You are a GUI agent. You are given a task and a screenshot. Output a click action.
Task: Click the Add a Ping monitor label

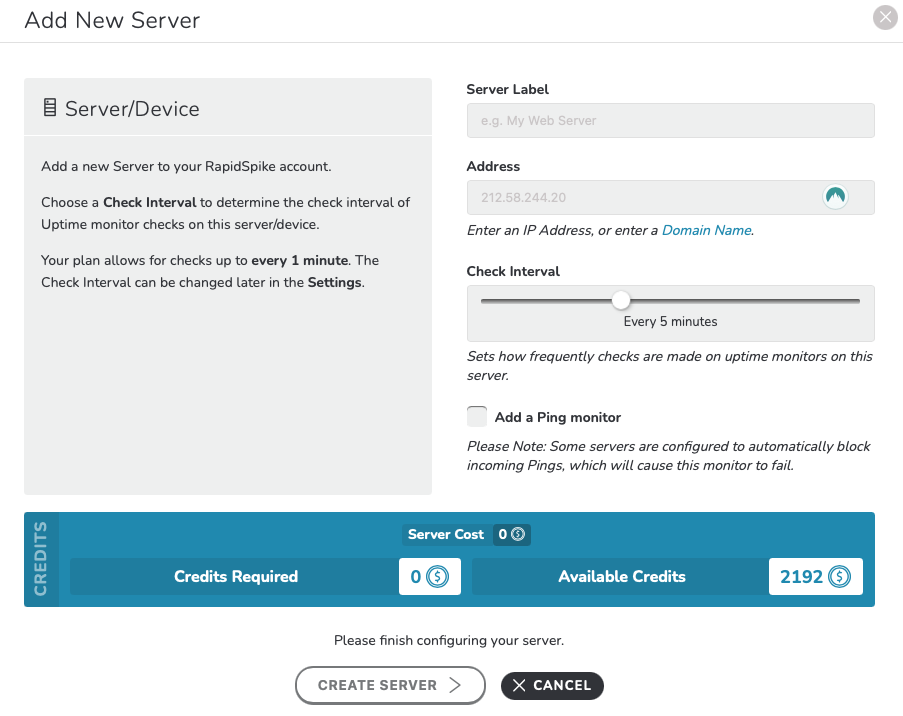click(x=557, y=417)
